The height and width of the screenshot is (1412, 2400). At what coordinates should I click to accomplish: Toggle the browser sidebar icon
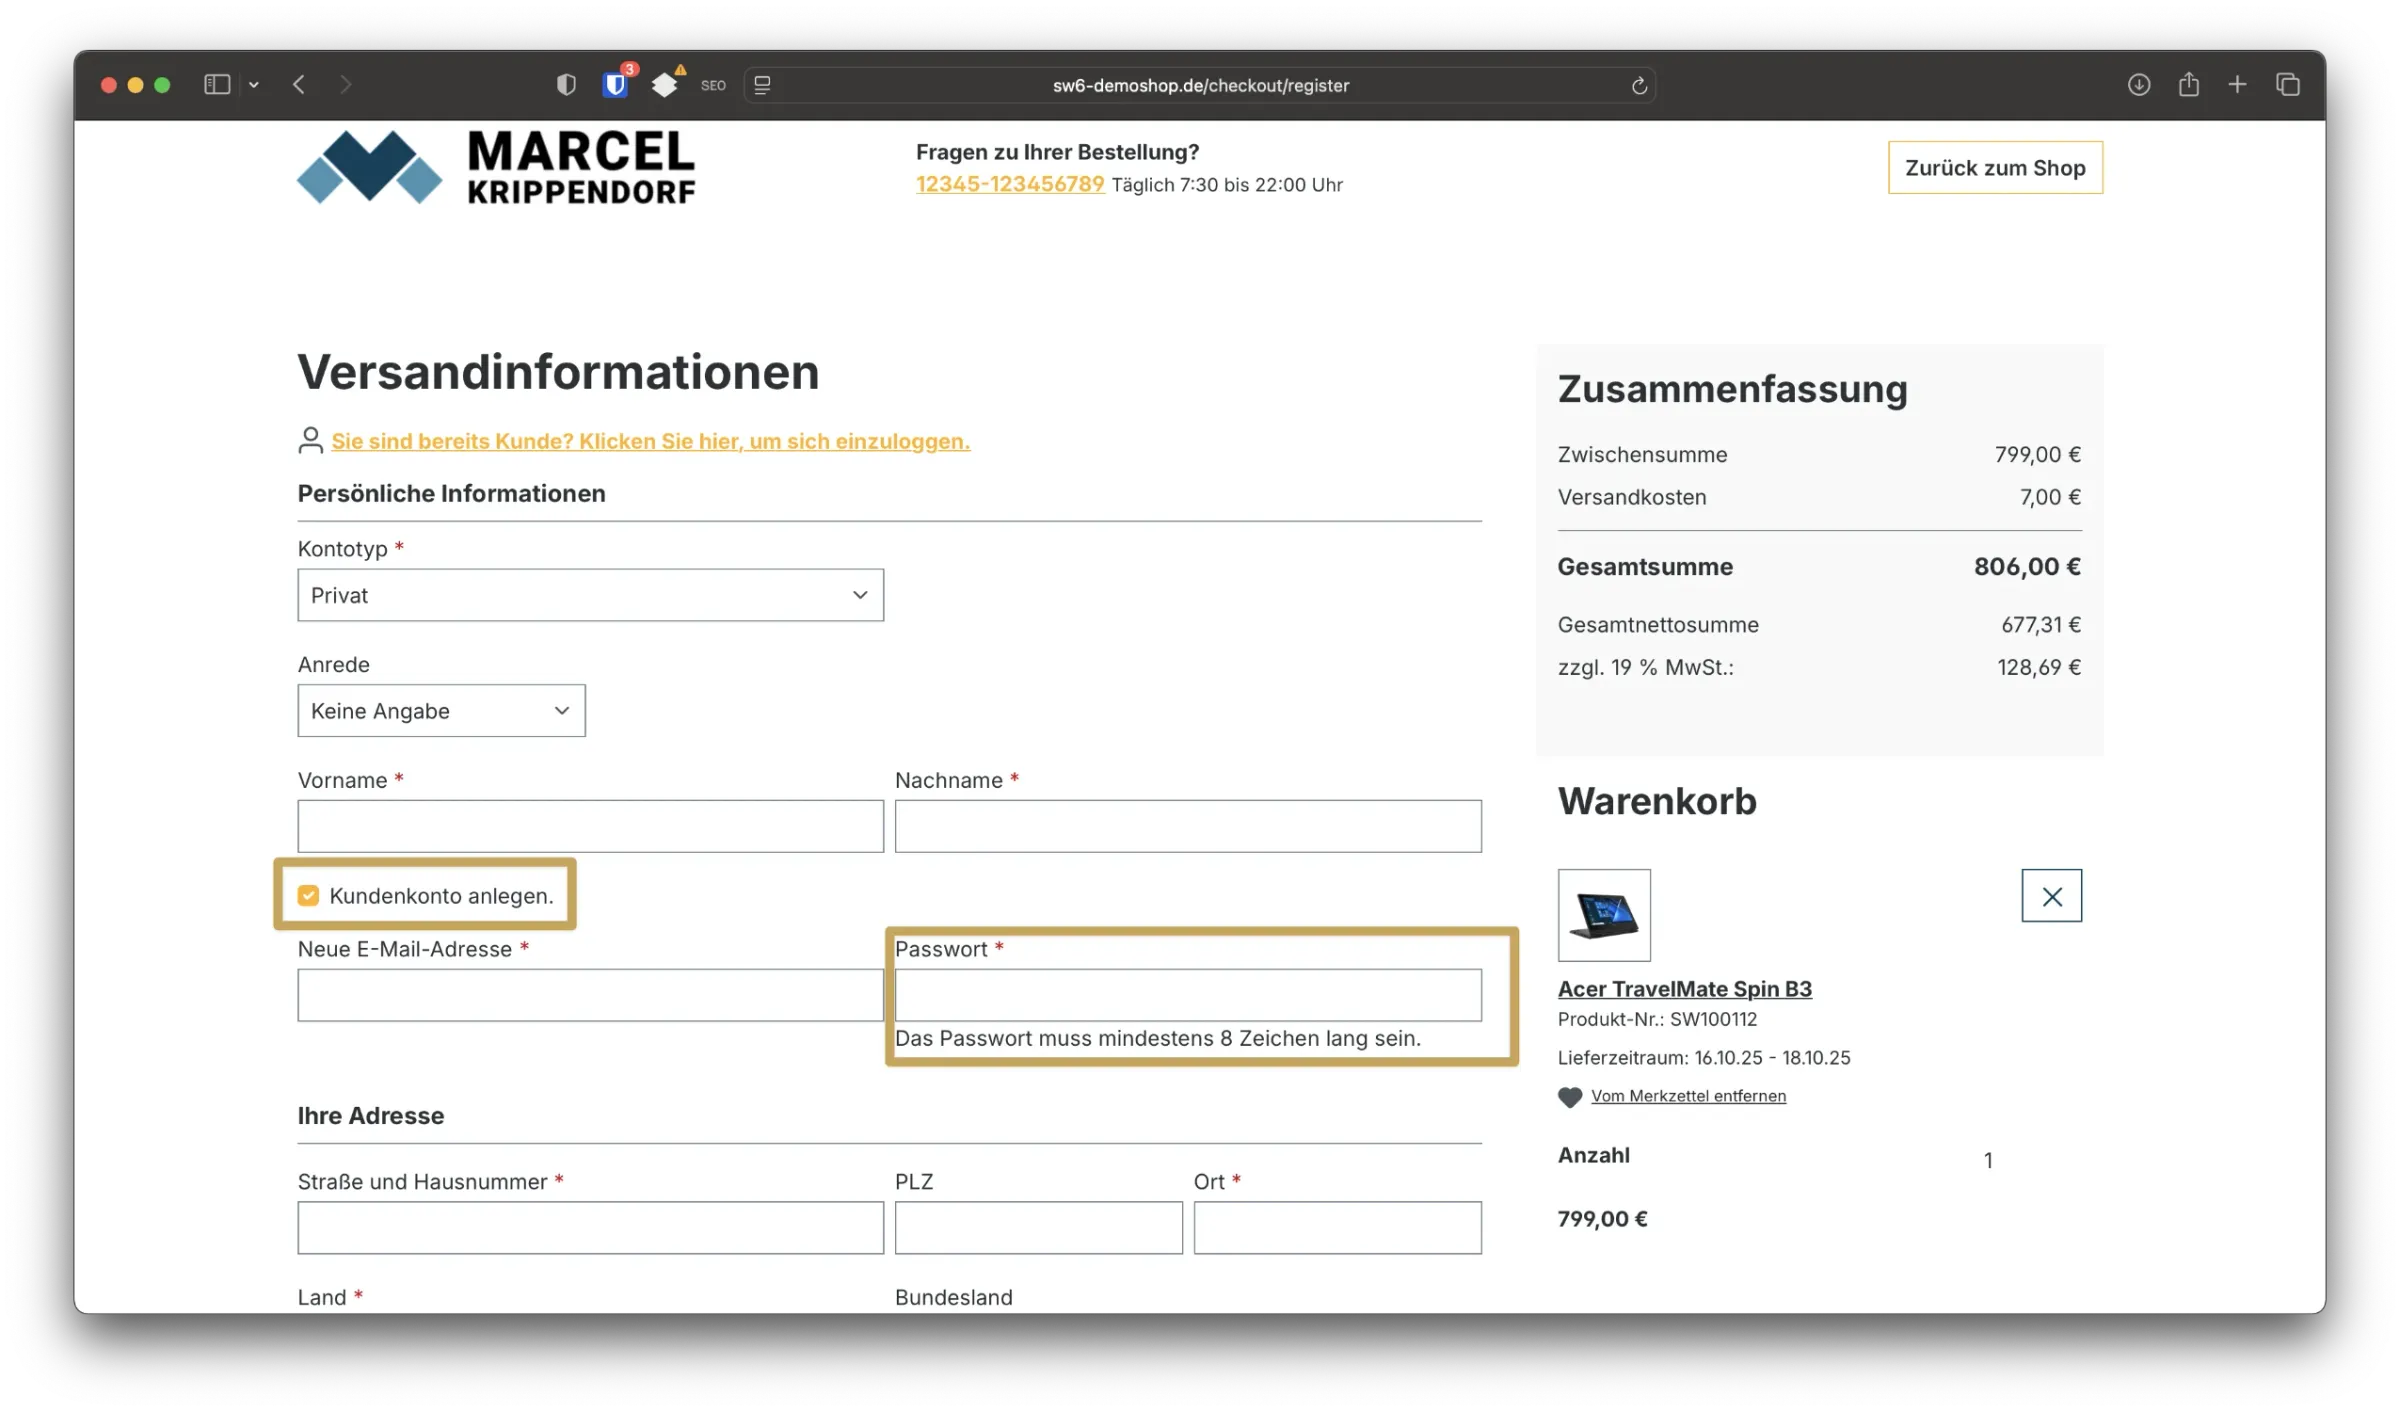click(217, 85)
